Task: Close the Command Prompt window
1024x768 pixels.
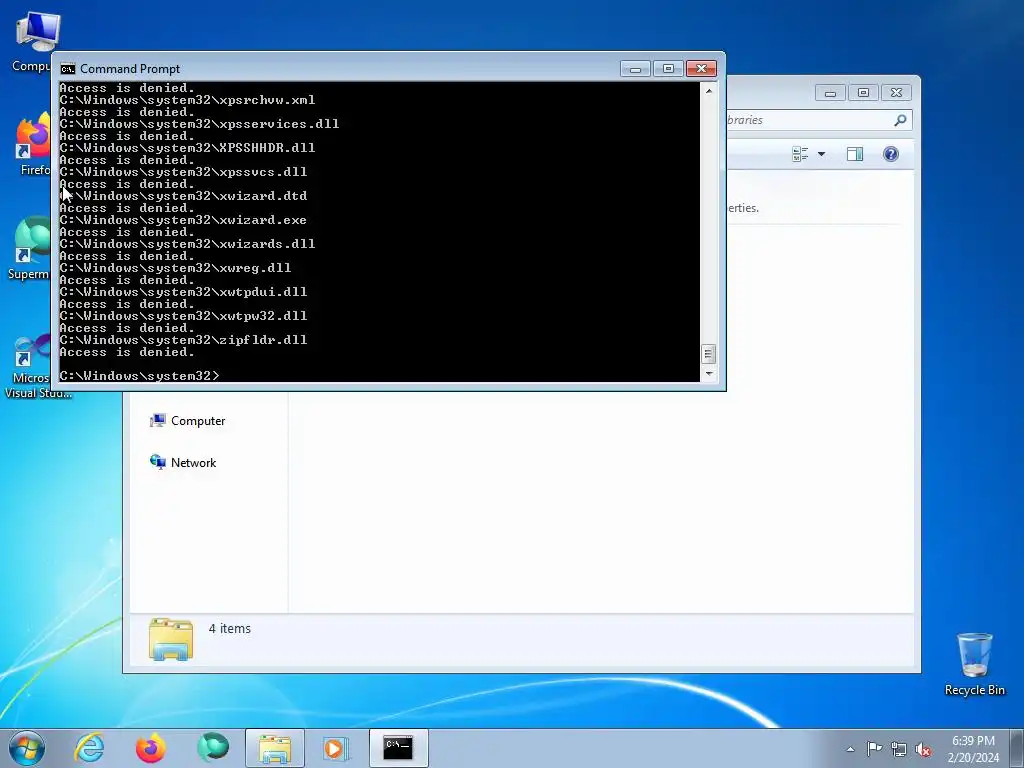Action: coord(701,69)
